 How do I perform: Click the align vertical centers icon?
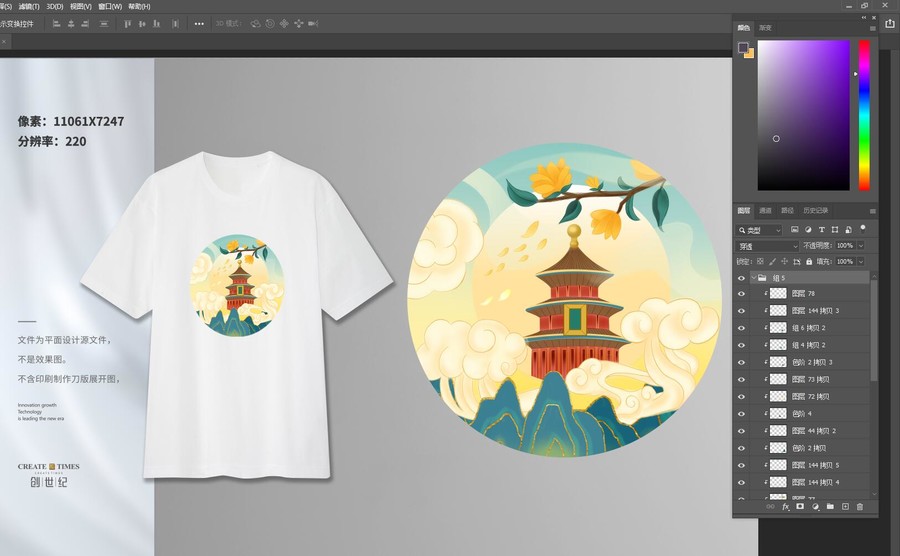click(x=142, y=24)
